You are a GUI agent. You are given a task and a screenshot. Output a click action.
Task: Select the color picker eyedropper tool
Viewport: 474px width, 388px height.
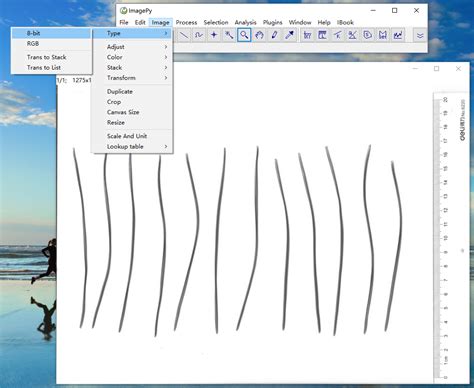290,35
